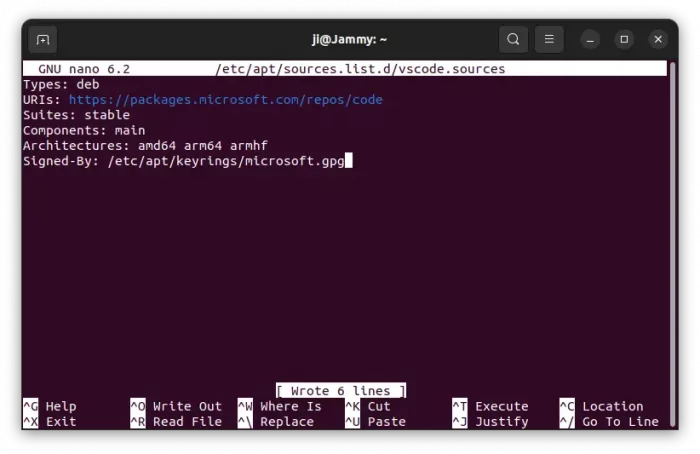Click the ^O Write Out shortcut
700x454 pixels.
176,406
